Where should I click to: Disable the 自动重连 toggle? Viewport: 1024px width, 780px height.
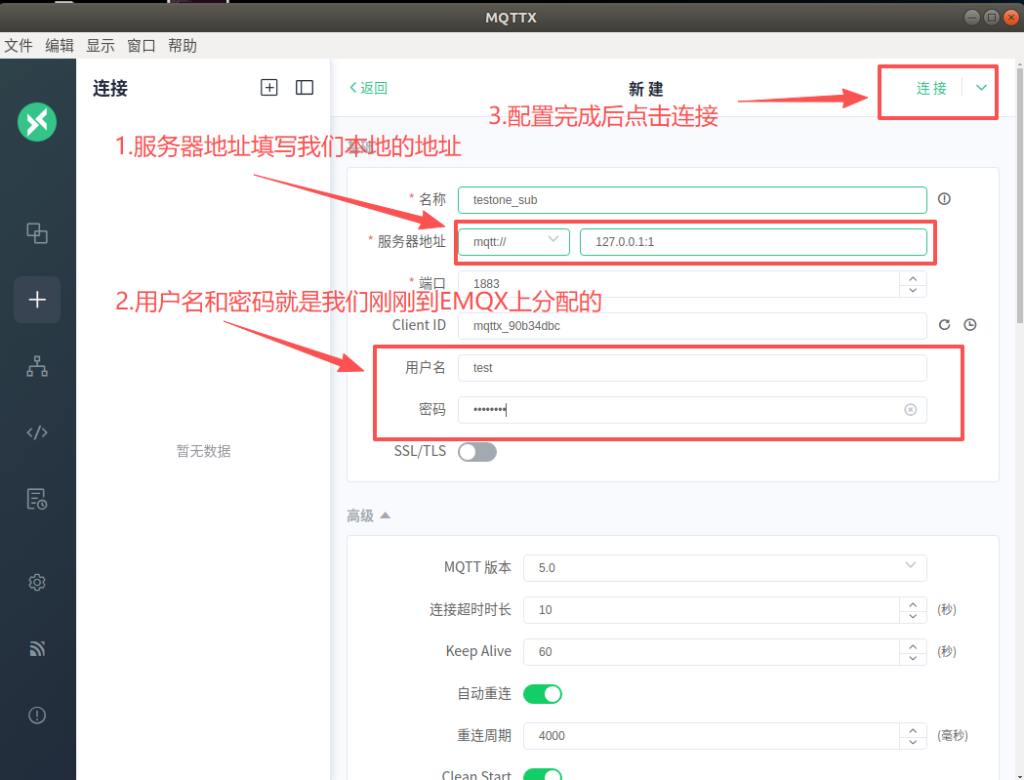coord(543,693)
